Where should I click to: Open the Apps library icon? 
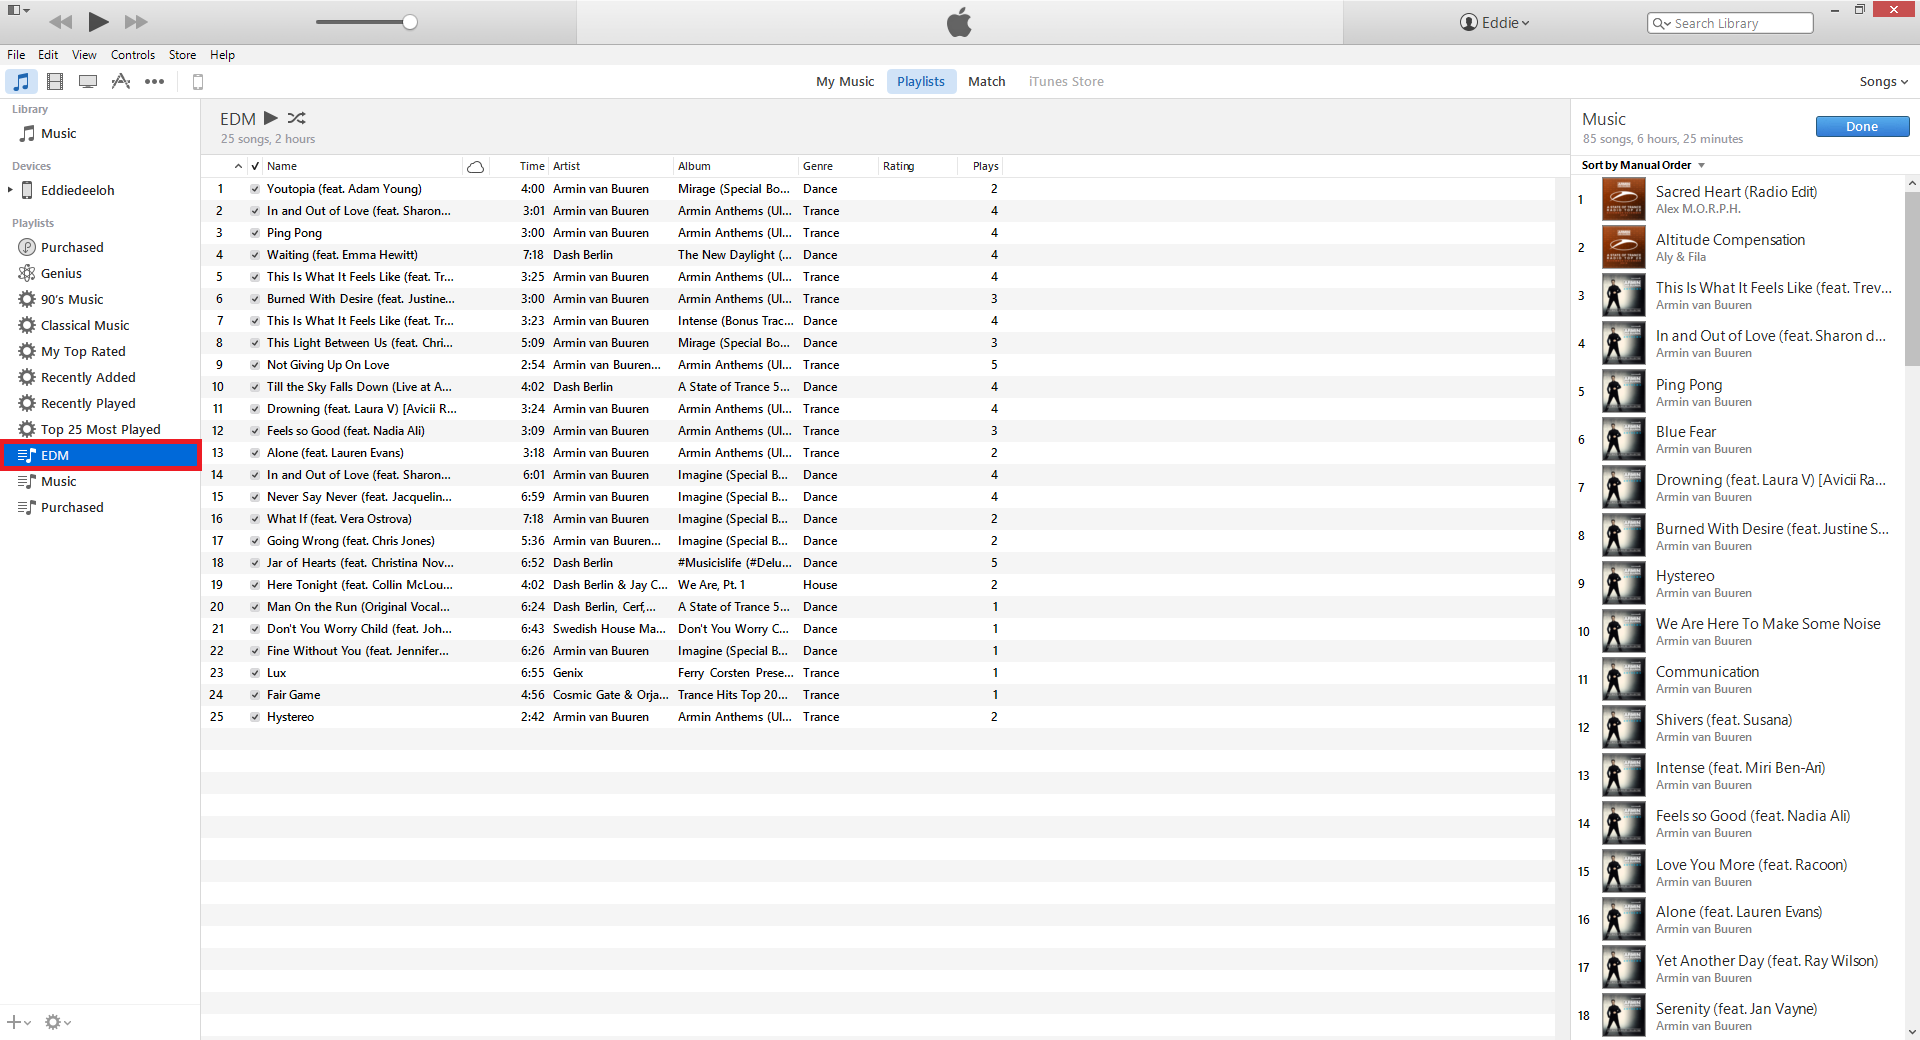coord(121,81)
